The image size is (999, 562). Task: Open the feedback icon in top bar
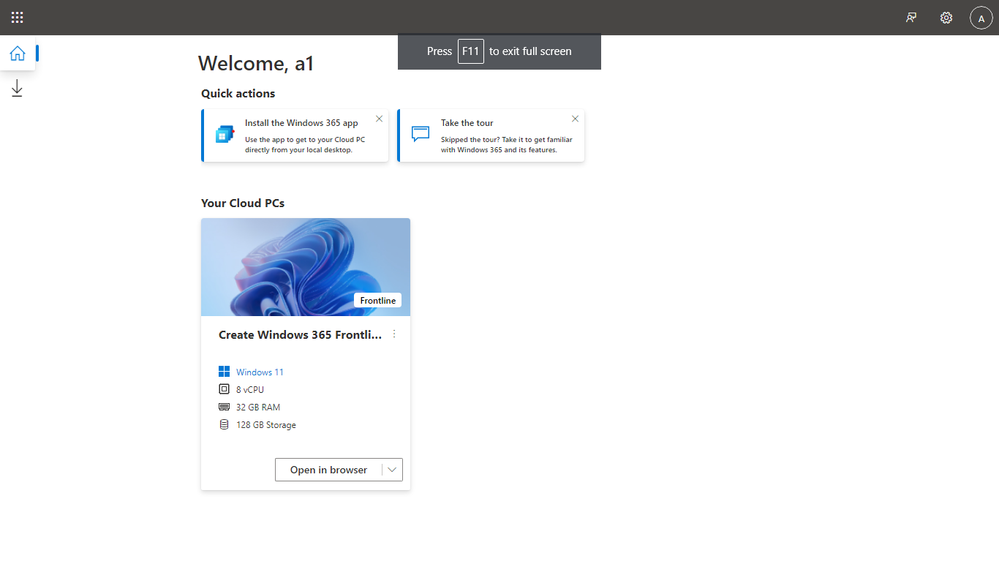coord(911,18)
